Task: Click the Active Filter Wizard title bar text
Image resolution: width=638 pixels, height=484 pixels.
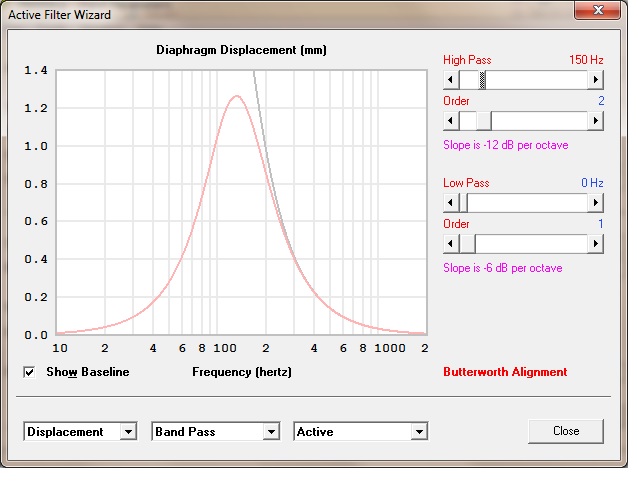Action: point(59,15)
